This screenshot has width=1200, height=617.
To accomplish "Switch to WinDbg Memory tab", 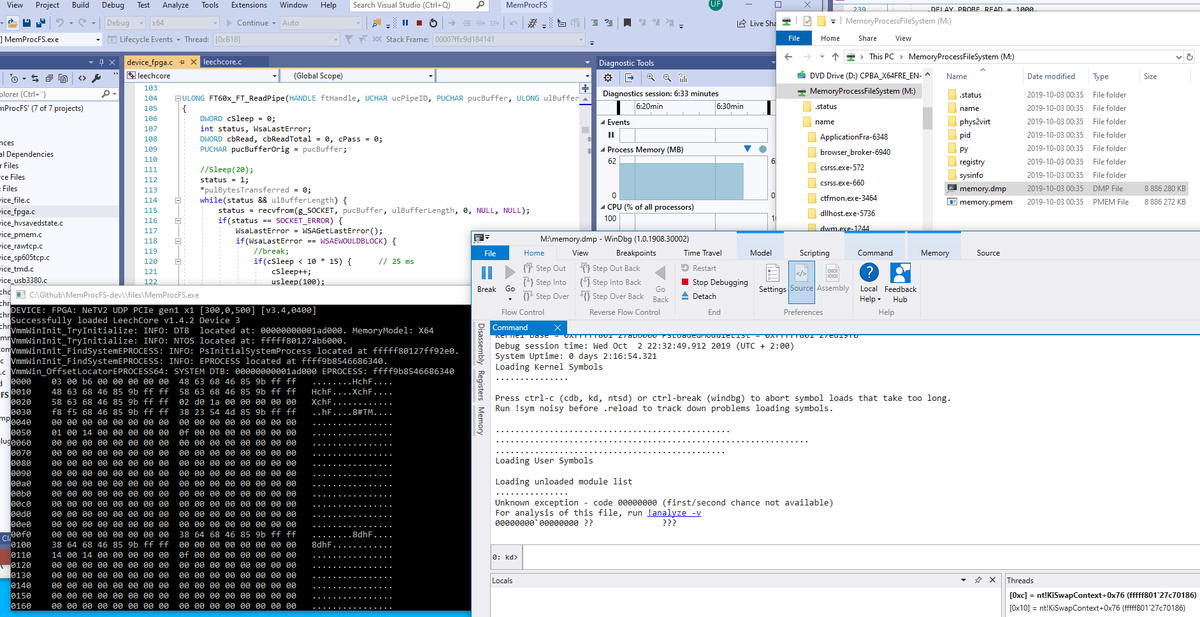I will point(934,253).
